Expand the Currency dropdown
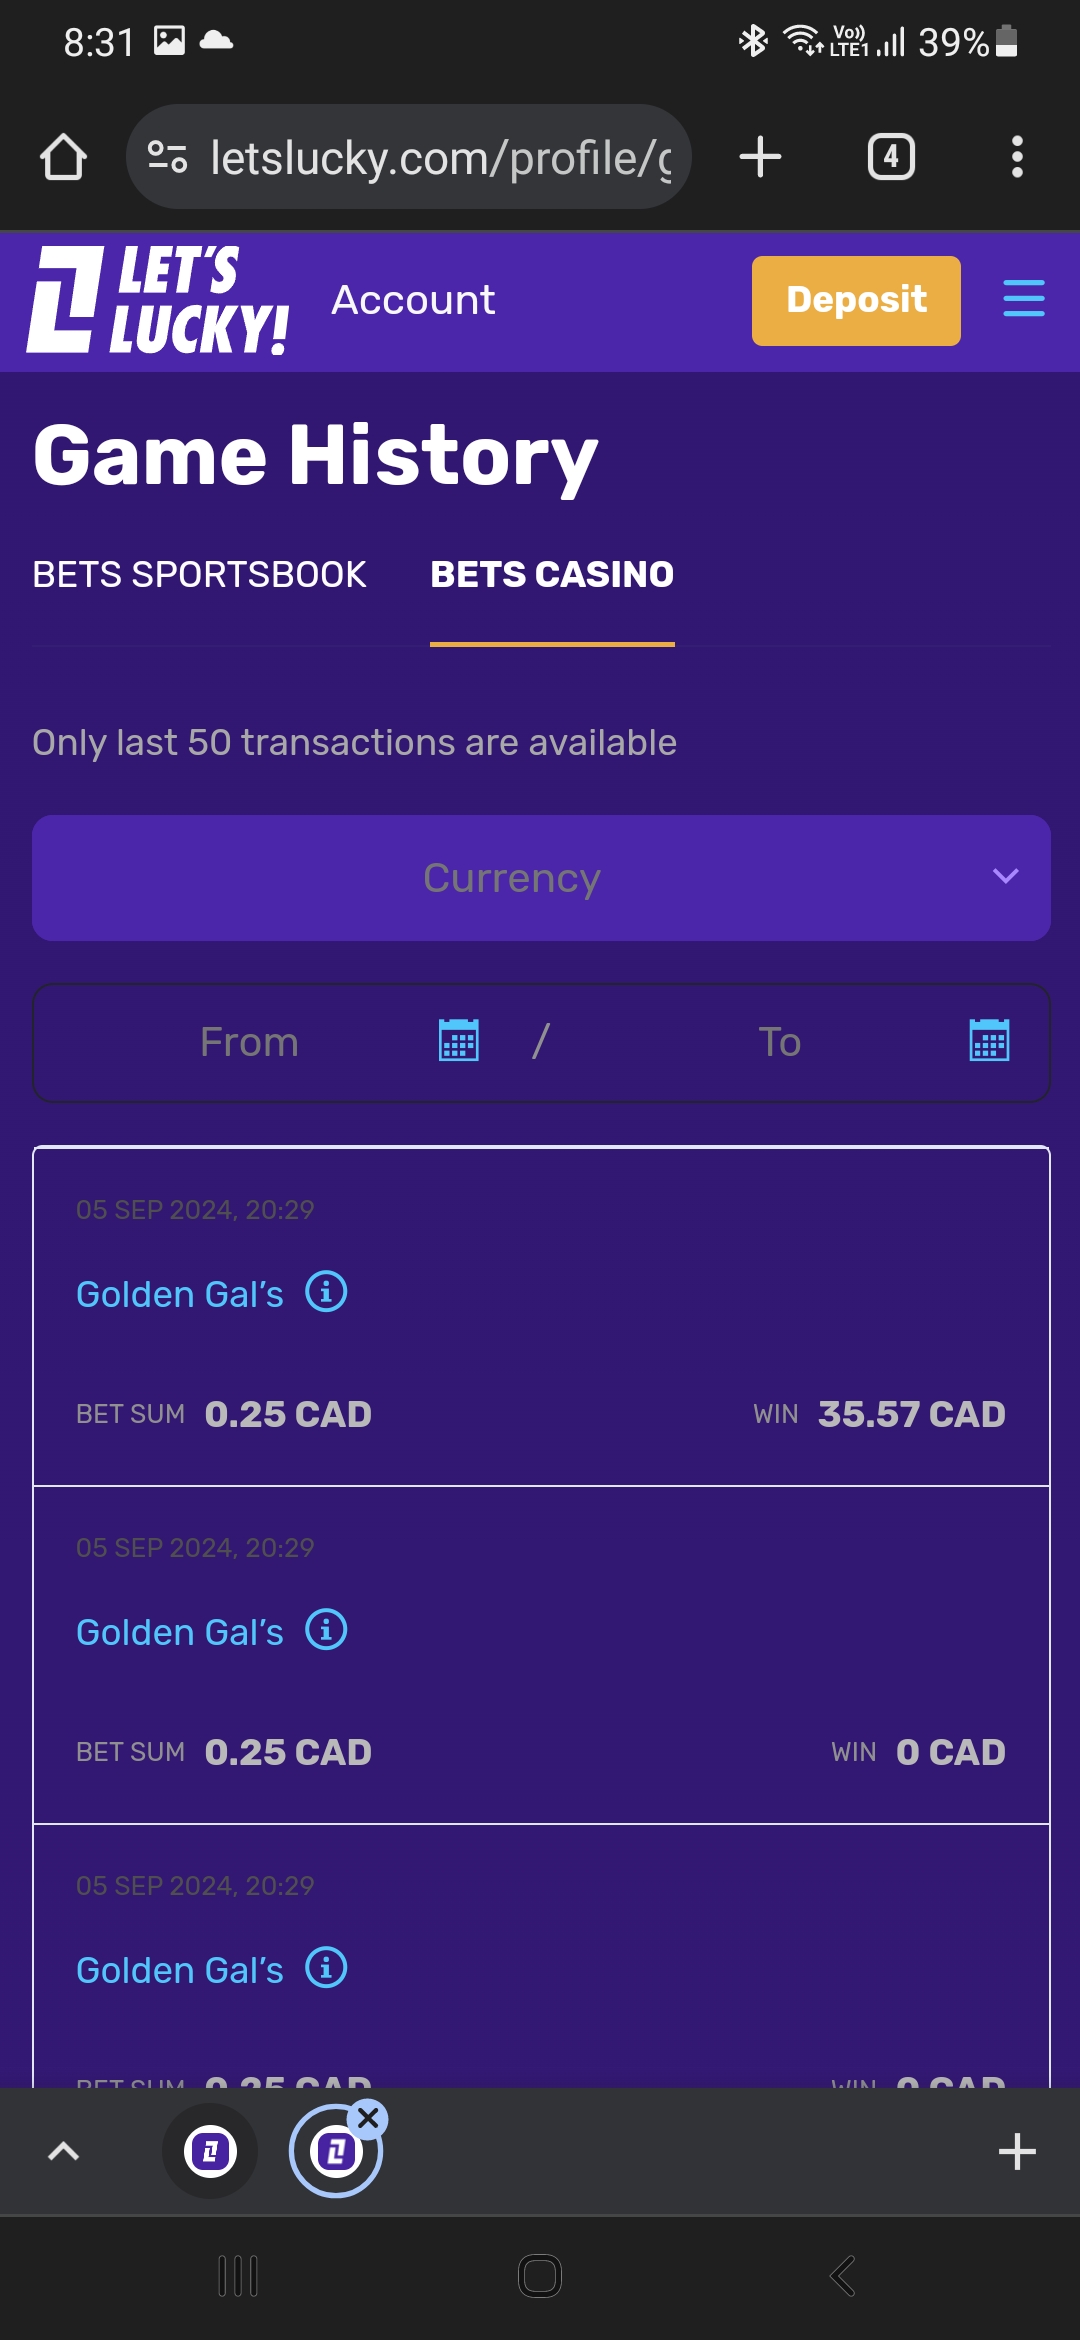The width and height of the screenshot is (1080, 2340). coord(541,878)
